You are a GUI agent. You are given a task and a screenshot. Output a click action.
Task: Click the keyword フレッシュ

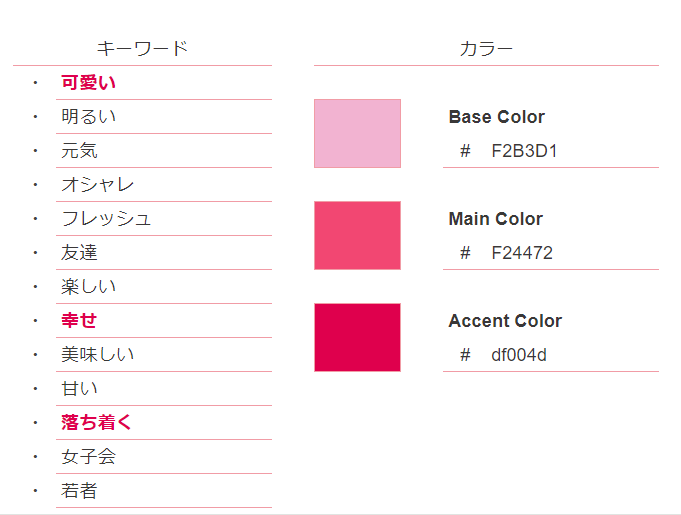[106, 219]
